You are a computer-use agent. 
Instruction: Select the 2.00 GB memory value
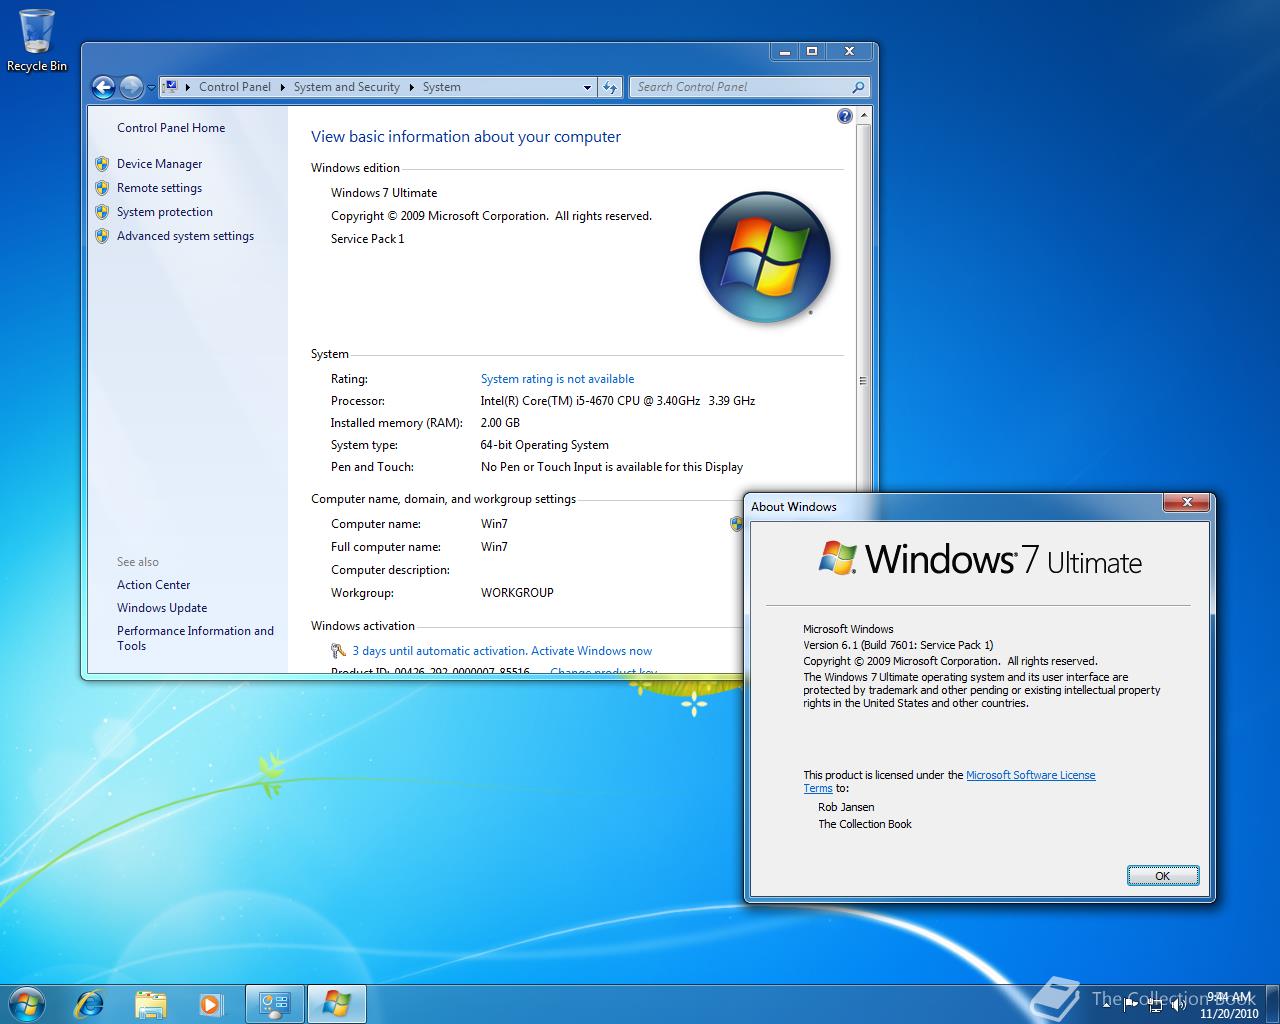(x=500, y=423)
